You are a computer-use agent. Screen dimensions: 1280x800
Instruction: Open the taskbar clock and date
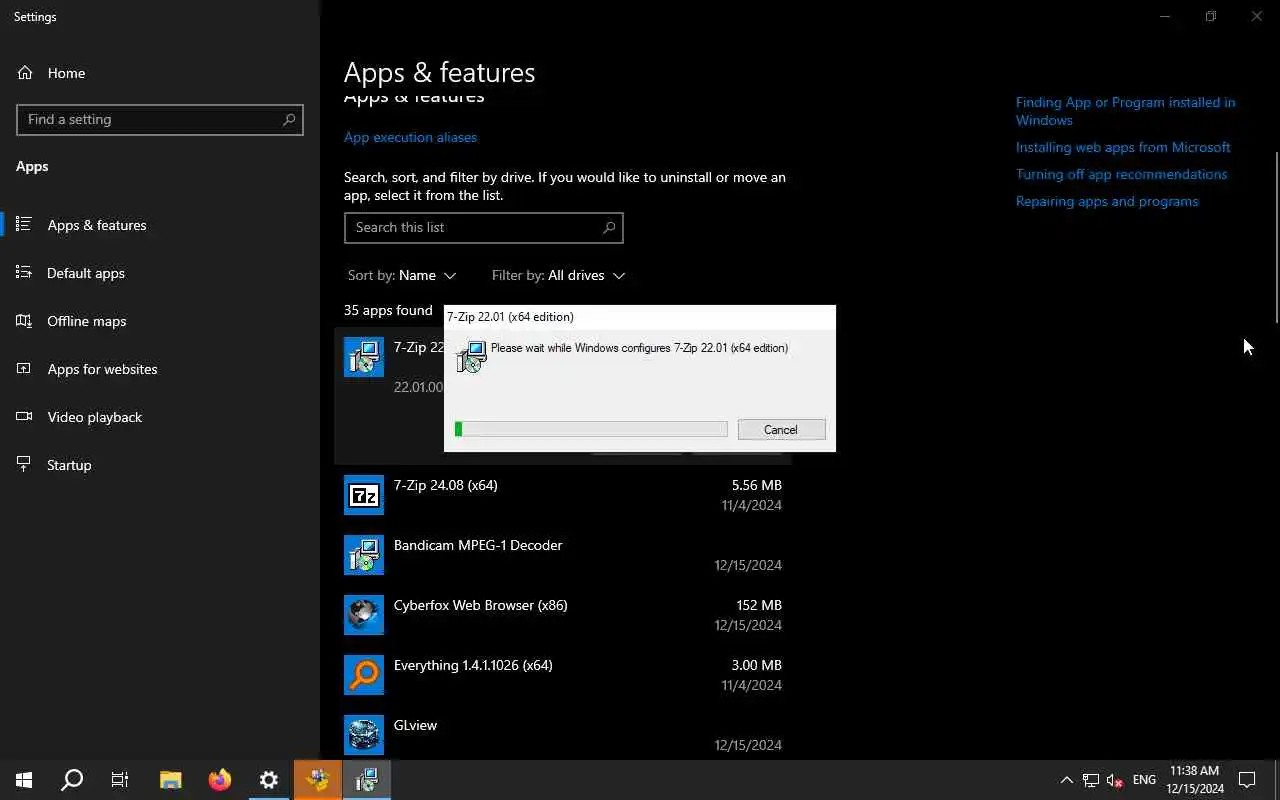point(1195,780)
